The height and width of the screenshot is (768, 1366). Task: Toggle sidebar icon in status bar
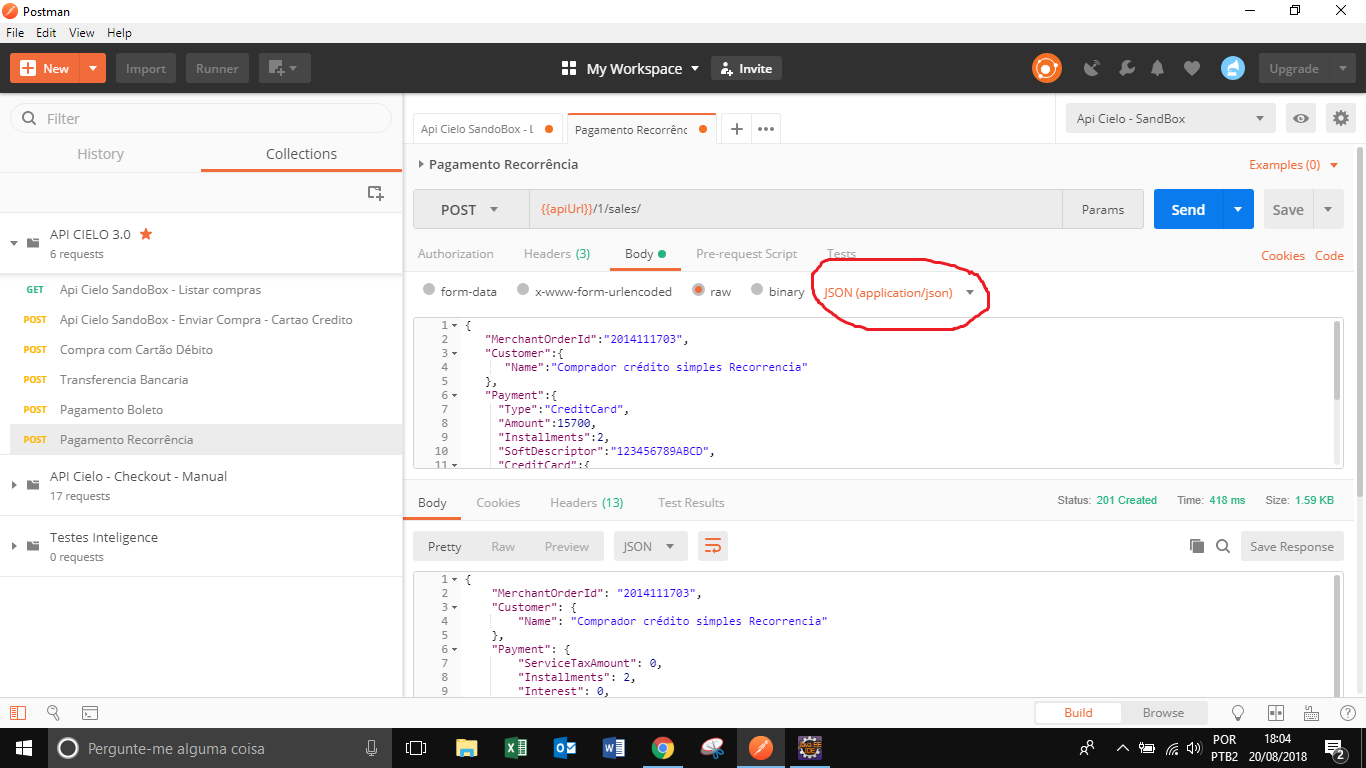pos(17,713)
